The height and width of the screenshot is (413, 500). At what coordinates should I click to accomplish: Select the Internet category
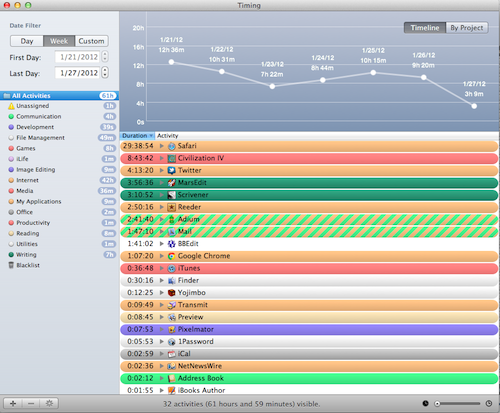click(x=59, y=180)
